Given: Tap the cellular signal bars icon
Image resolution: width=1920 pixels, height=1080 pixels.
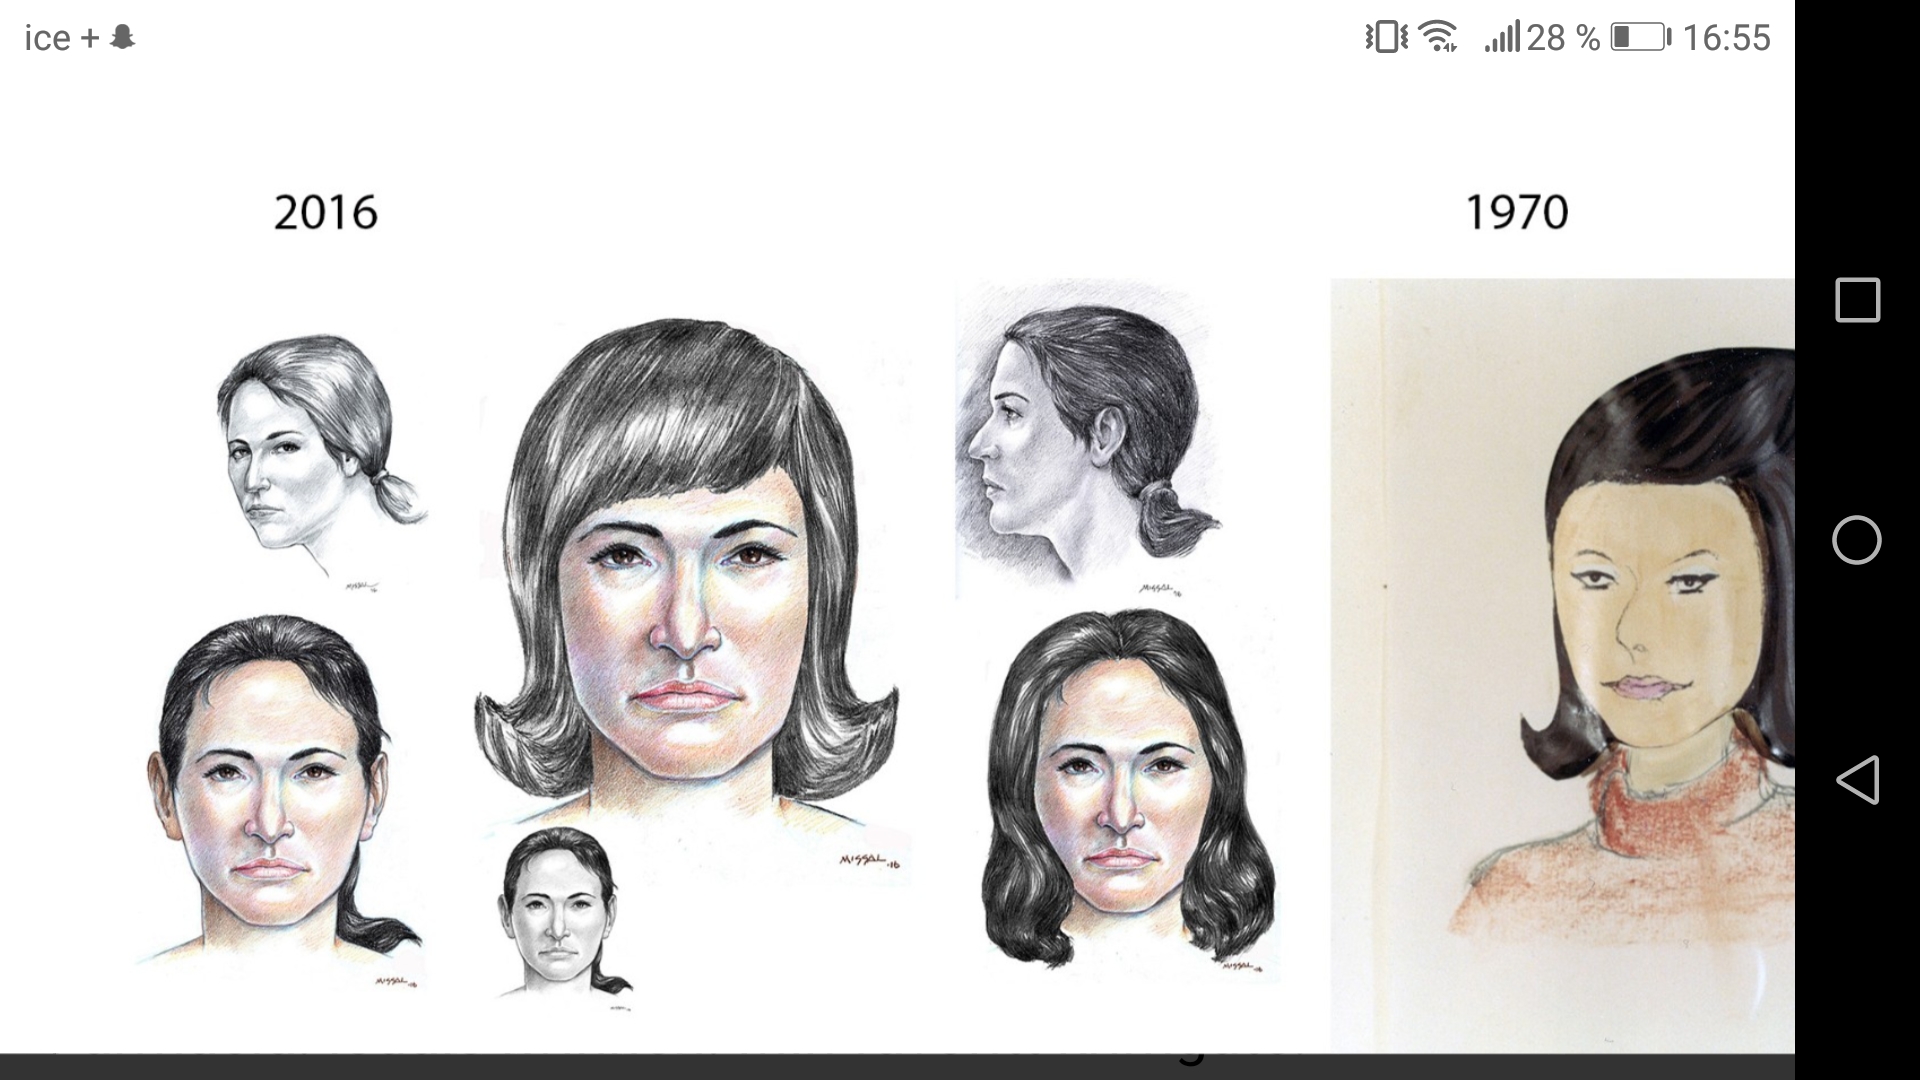Looking at the screenshot, I should coord(1502,38).
